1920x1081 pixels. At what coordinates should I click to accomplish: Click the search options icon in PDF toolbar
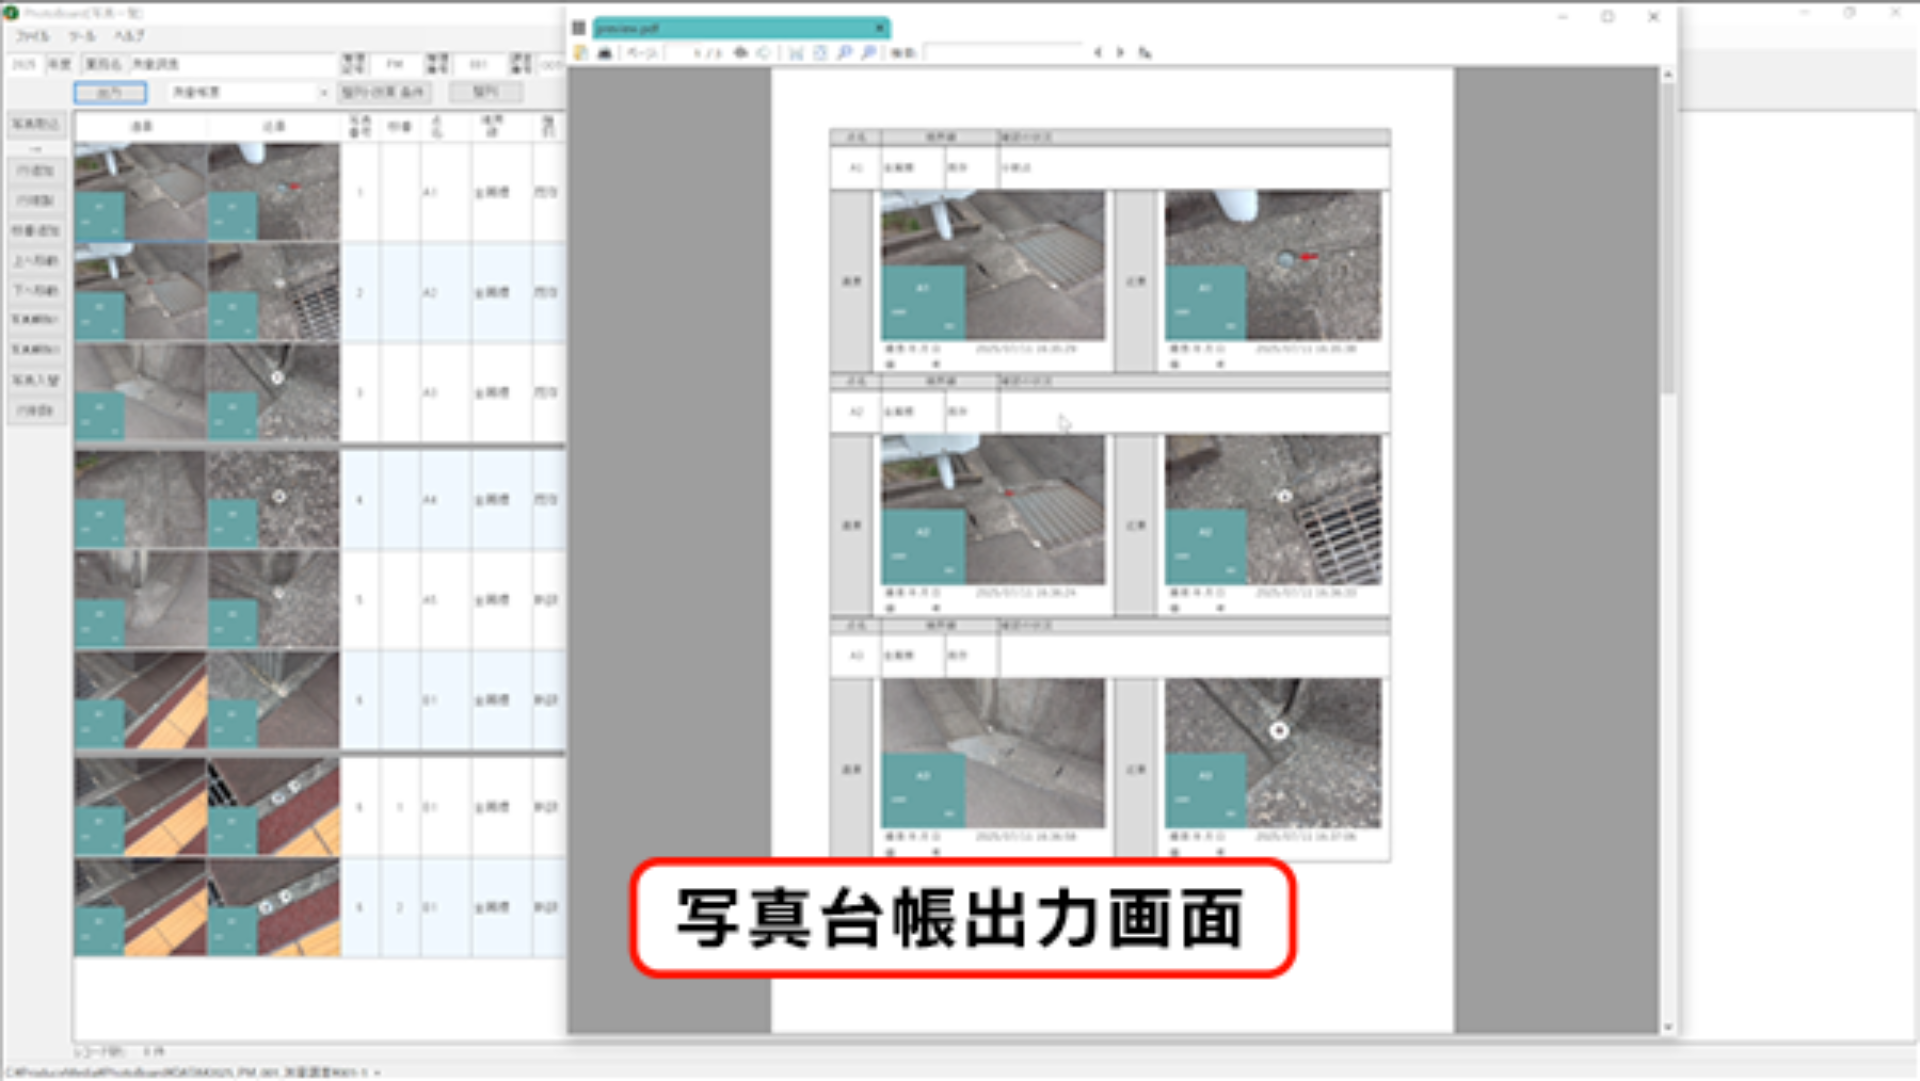point(1145,53)
